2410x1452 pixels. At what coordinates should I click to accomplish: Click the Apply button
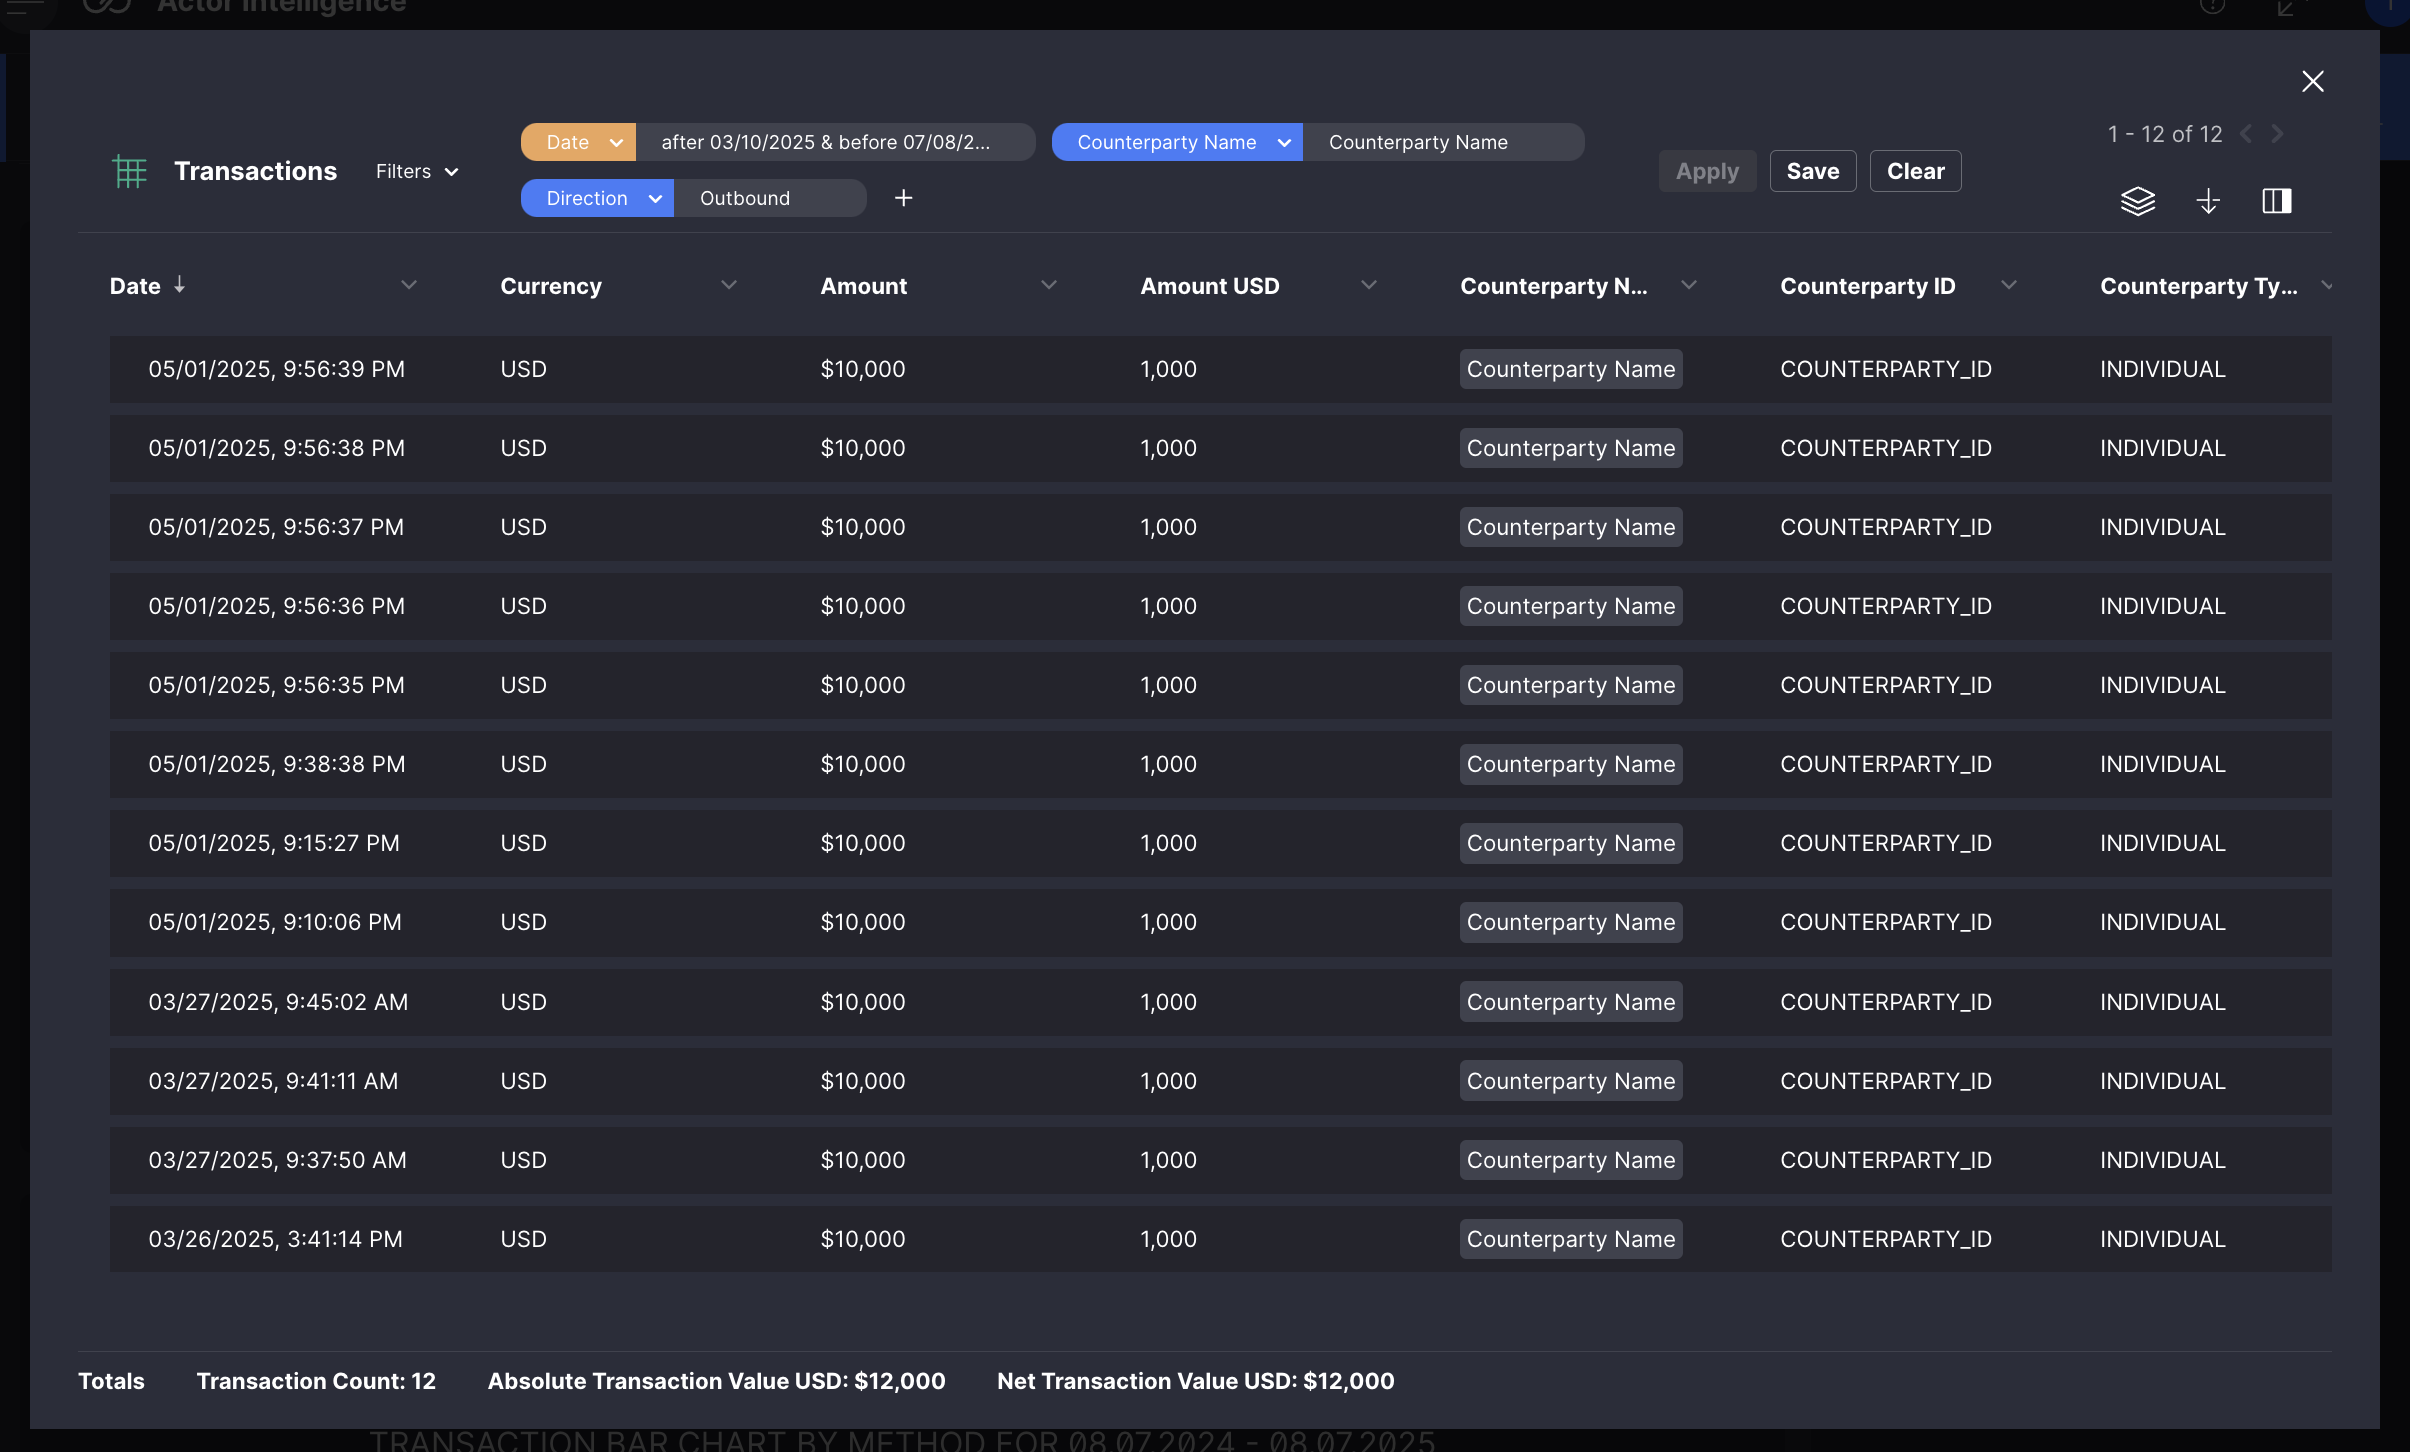pos(1707,171)
